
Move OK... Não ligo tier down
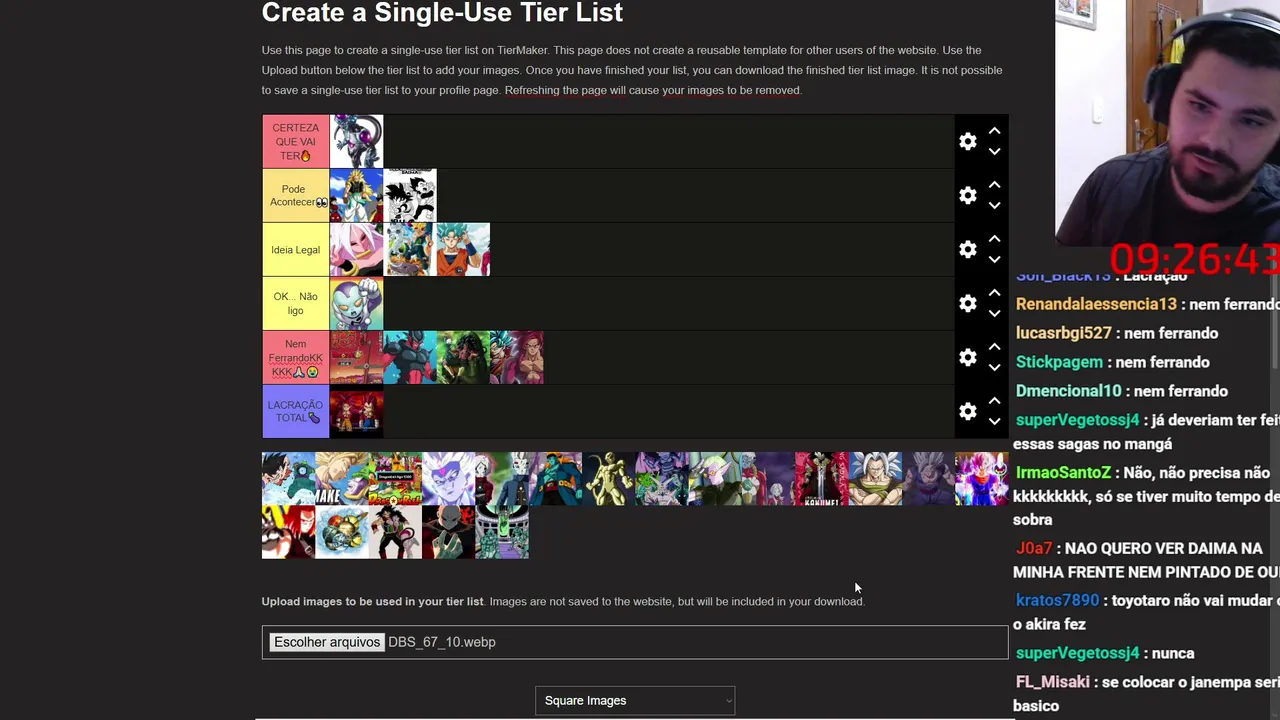click(994, 314)
